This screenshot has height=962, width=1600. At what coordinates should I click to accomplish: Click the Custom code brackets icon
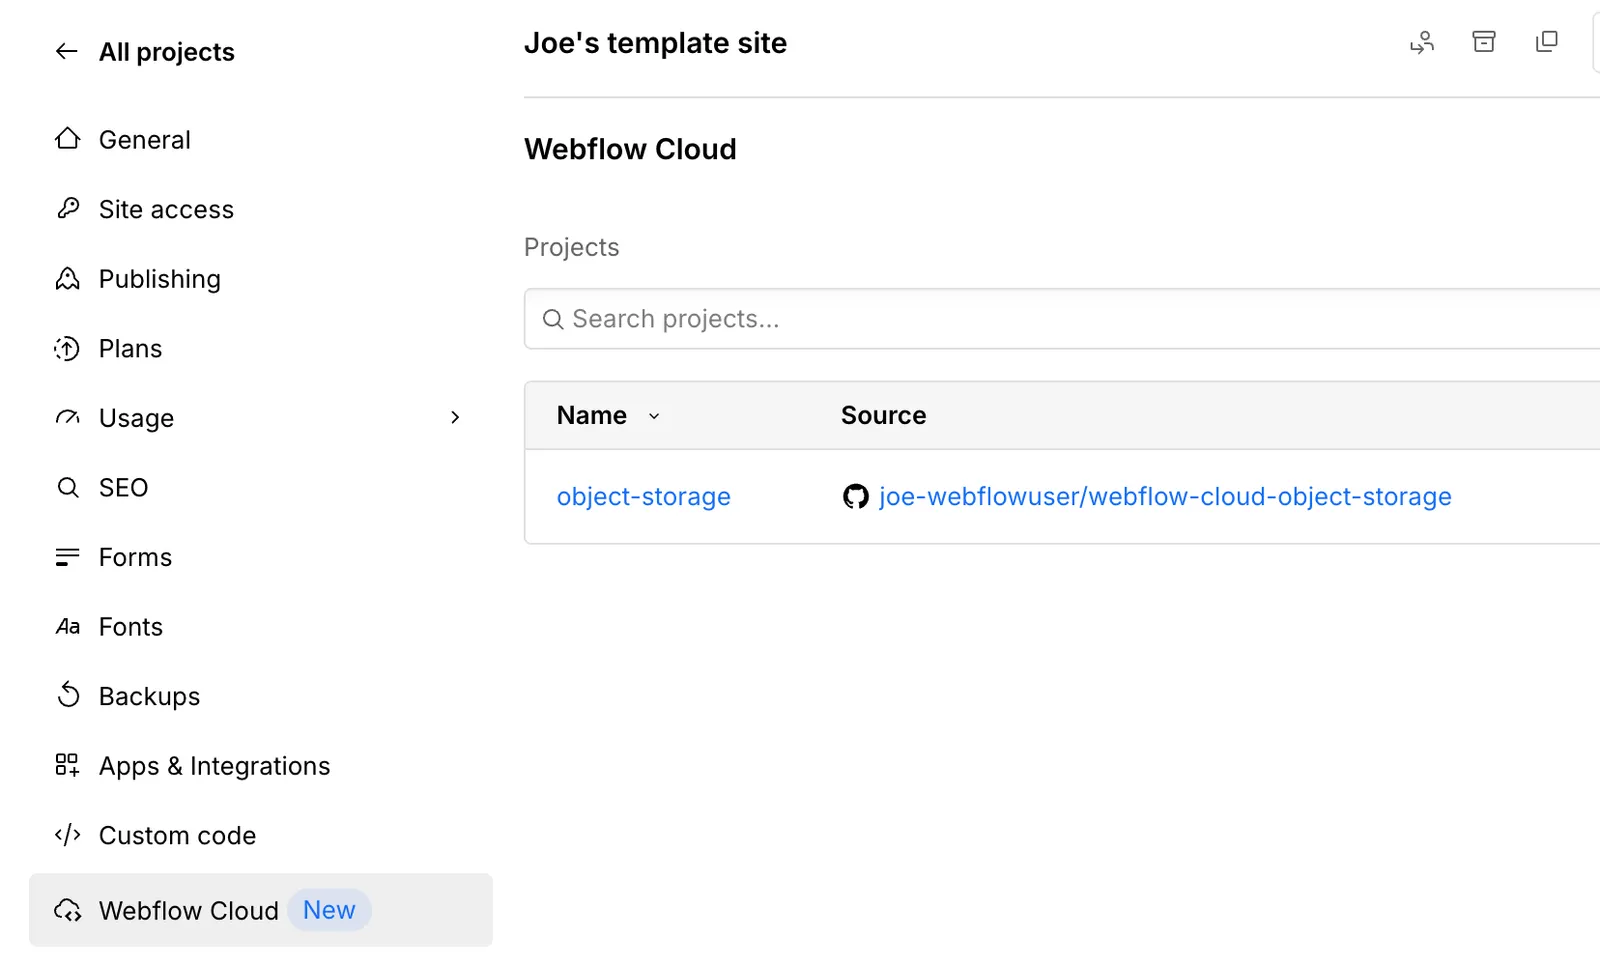67,835
